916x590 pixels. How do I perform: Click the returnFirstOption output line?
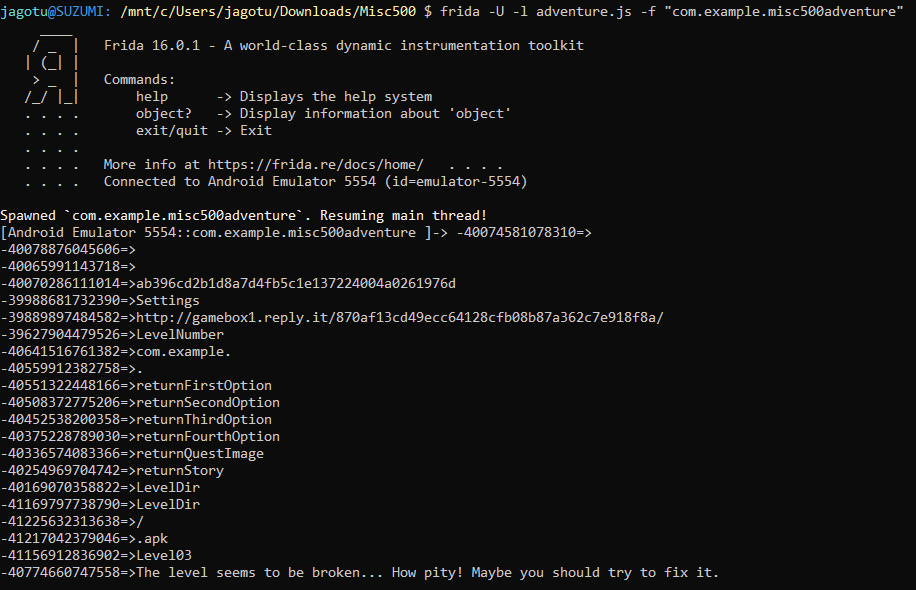(204, 385)
